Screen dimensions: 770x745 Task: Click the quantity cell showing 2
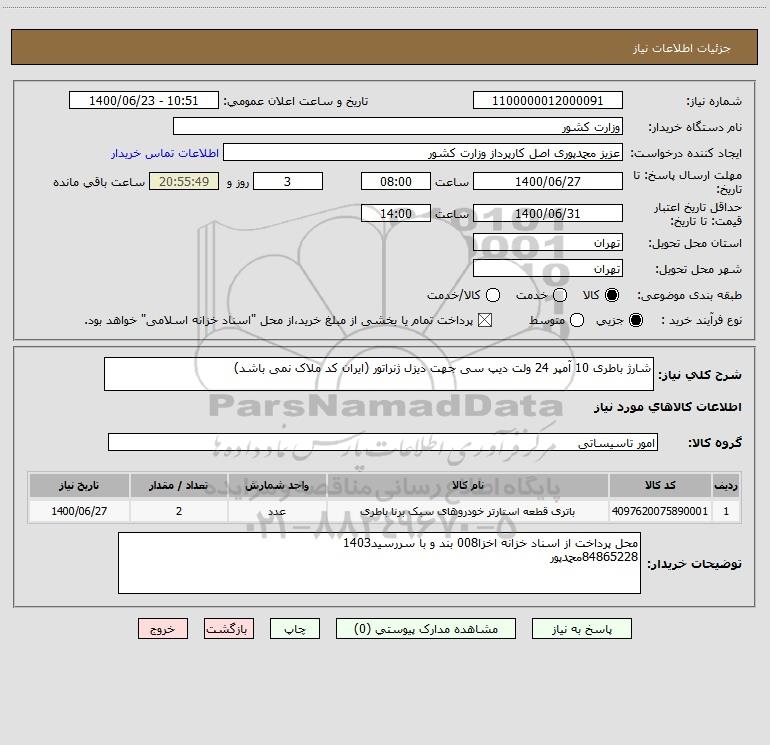179,511
